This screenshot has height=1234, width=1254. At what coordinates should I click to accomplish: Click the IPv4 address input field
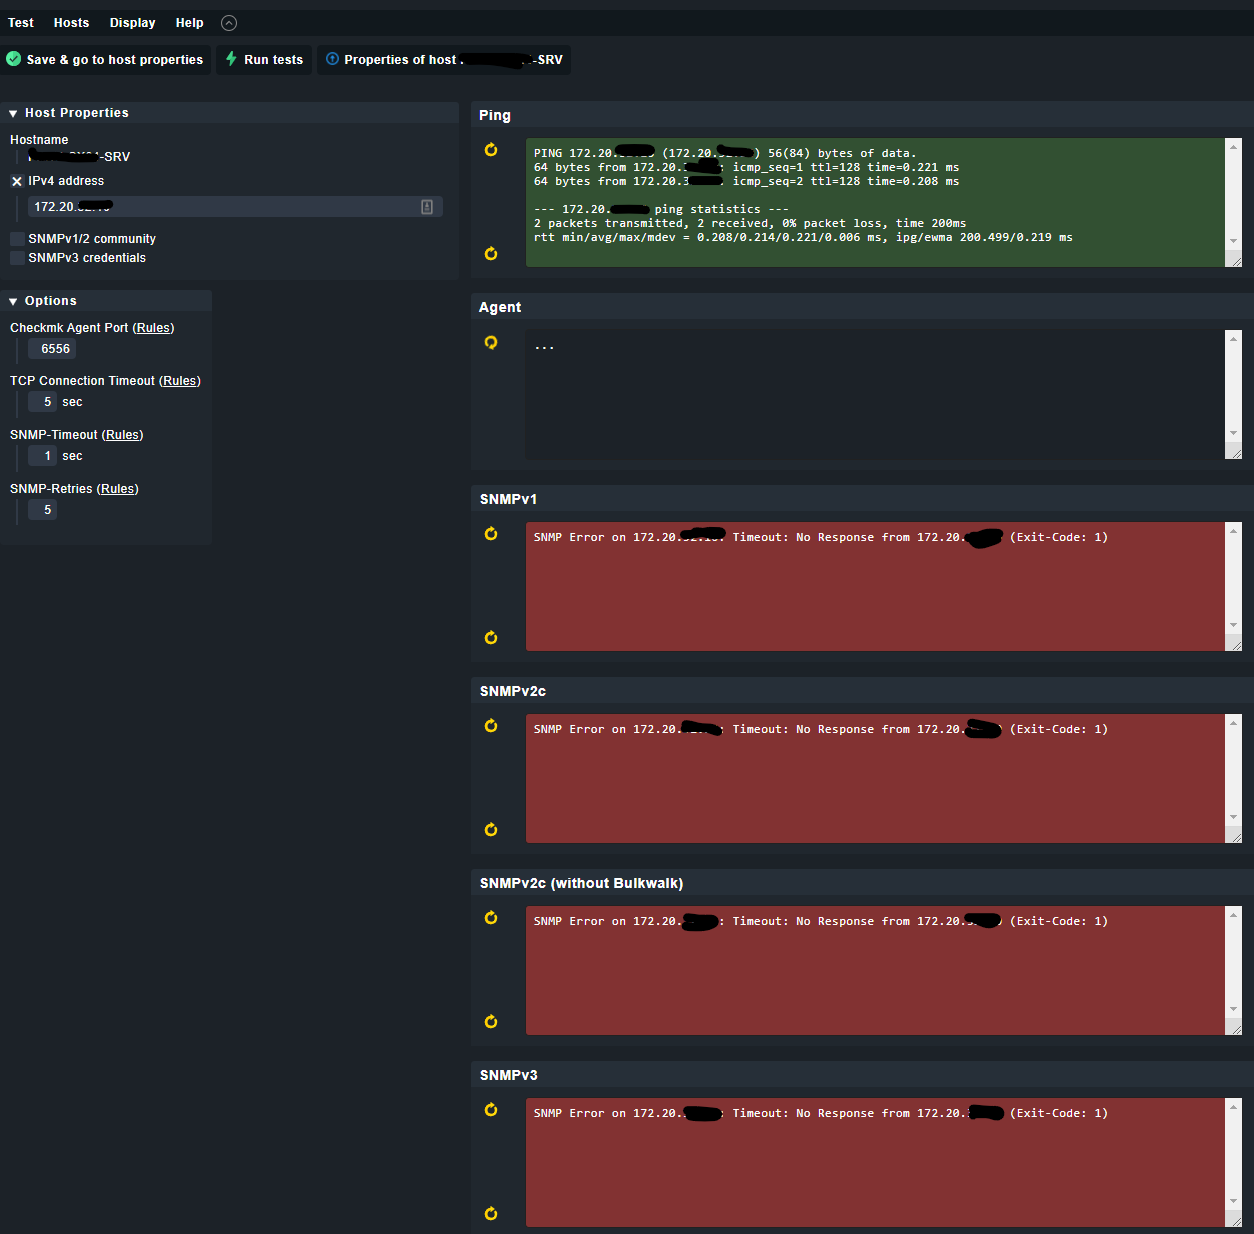(225, 207)
